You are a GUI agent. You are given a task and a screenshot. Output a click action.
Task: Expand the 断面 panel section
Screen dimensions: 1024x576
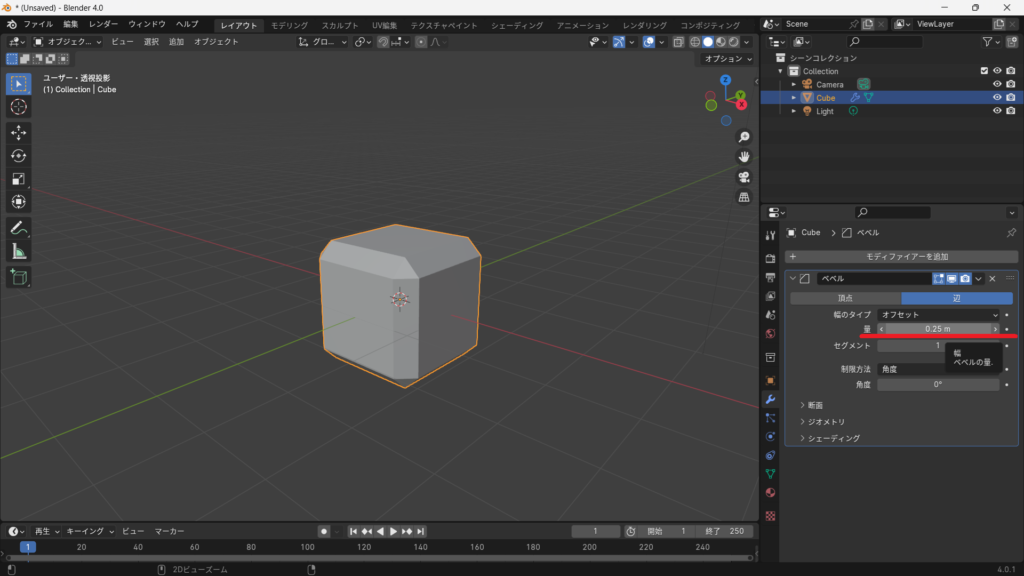click(815, 405)
